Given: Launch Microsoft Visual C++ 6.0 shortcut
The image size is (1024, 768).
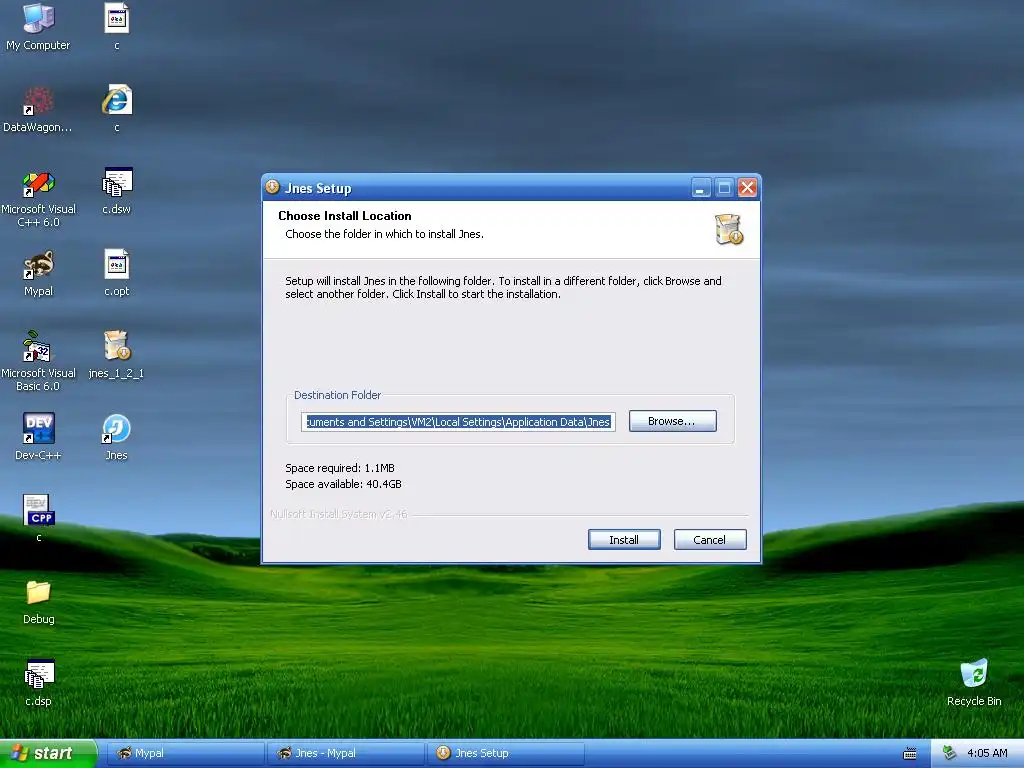Looking at the screenshot, I should pos(38,198).
